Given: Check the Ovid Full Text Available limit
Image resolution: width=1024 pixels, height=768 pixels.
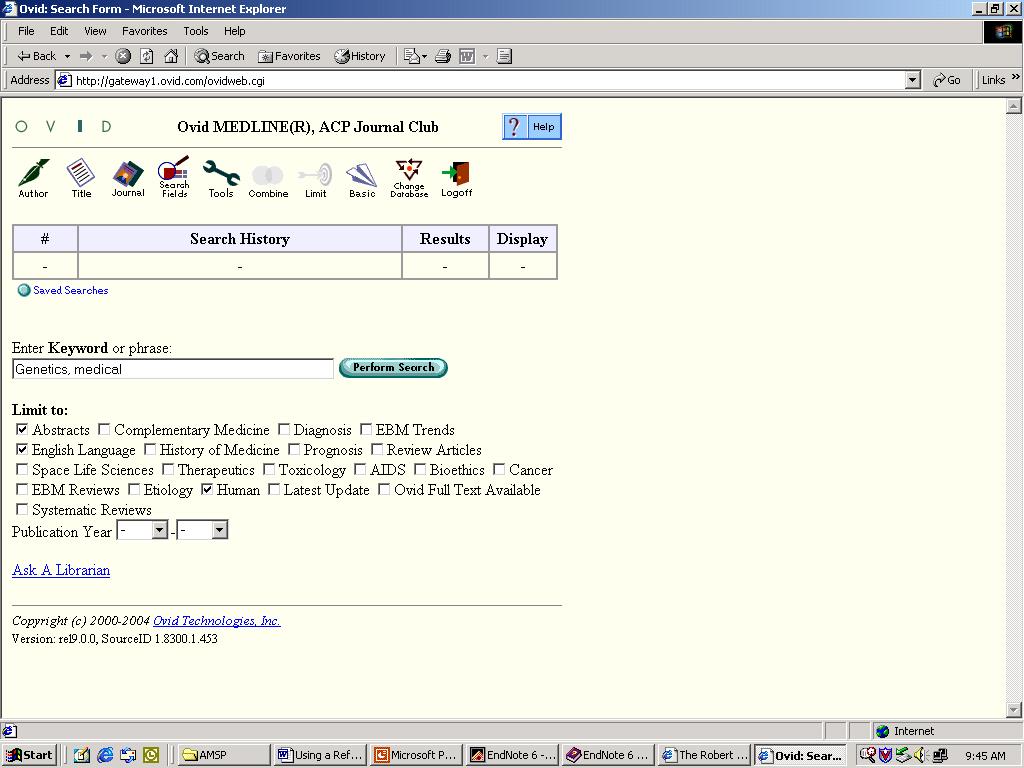Looking at the screenshot, I should click(x=385, y=489).
